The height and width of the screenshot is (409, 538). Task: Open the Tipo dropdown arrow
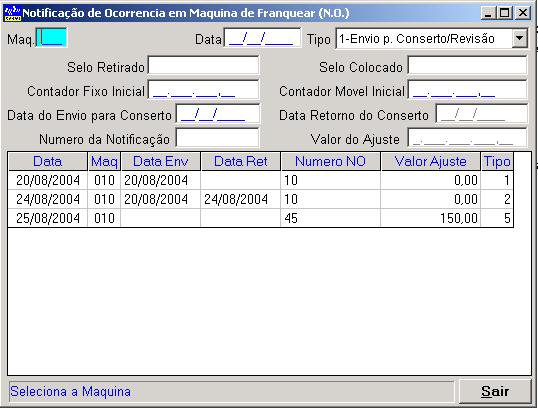click(519, 38)
